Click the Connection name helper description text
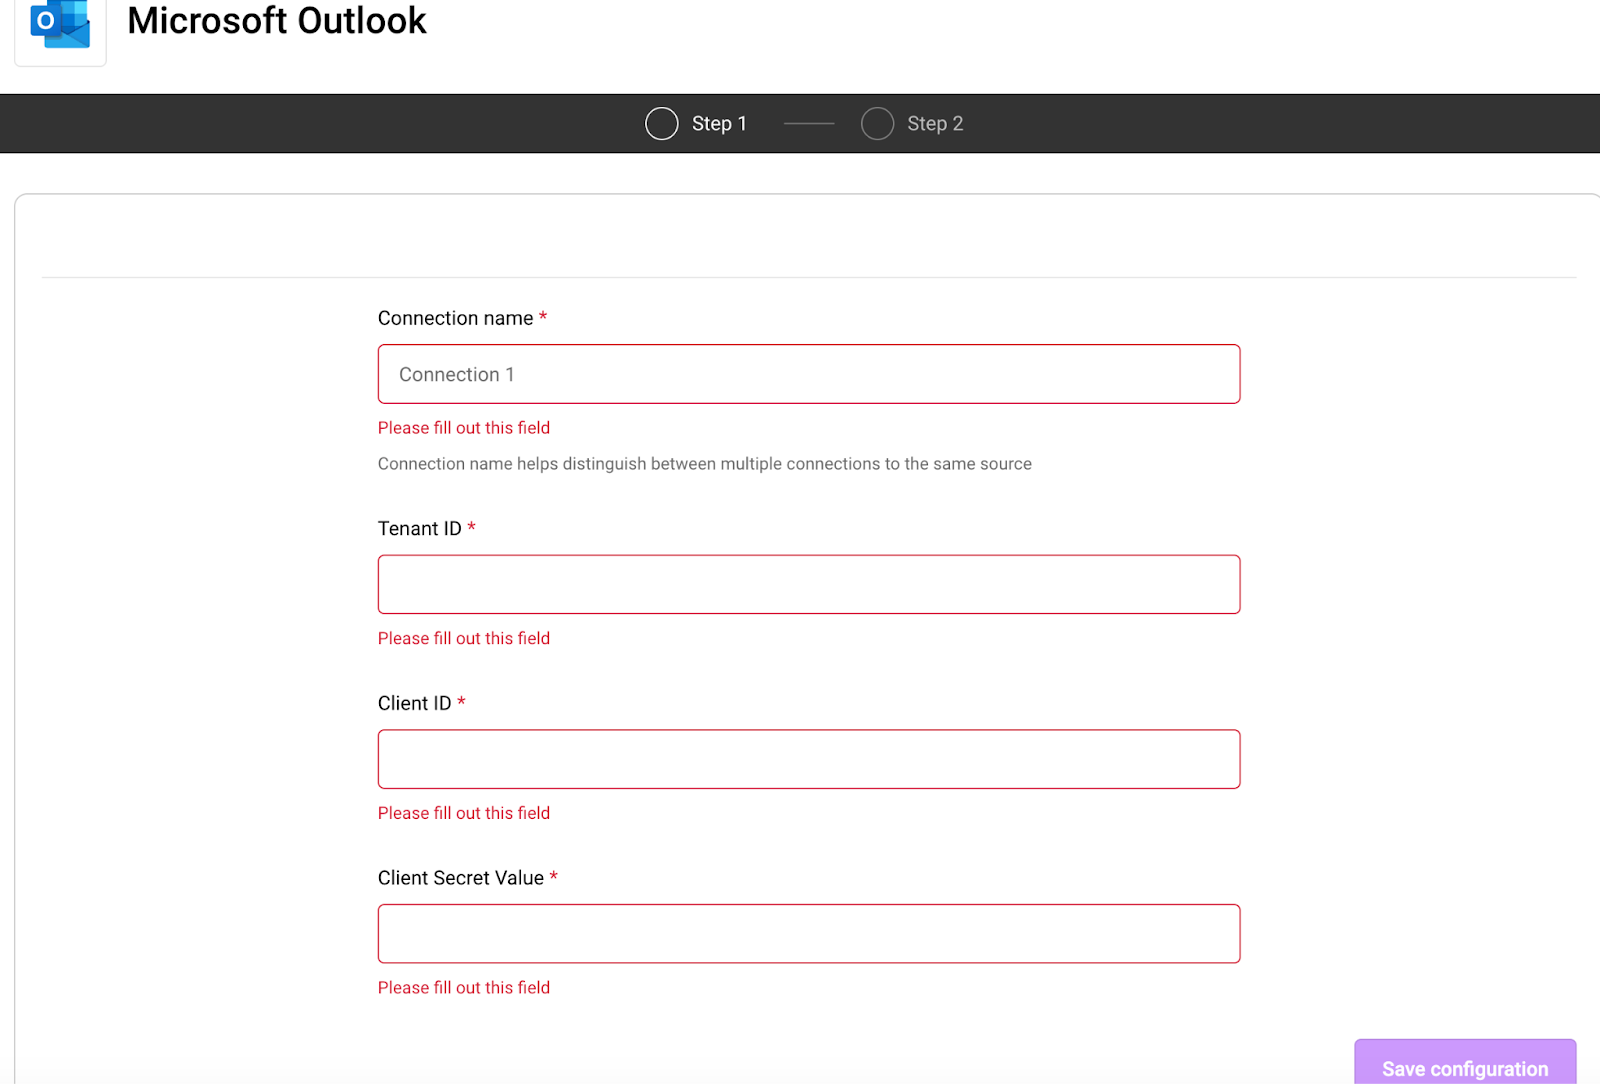This screenshot has width=1600, height=1084. click(704, 464)
